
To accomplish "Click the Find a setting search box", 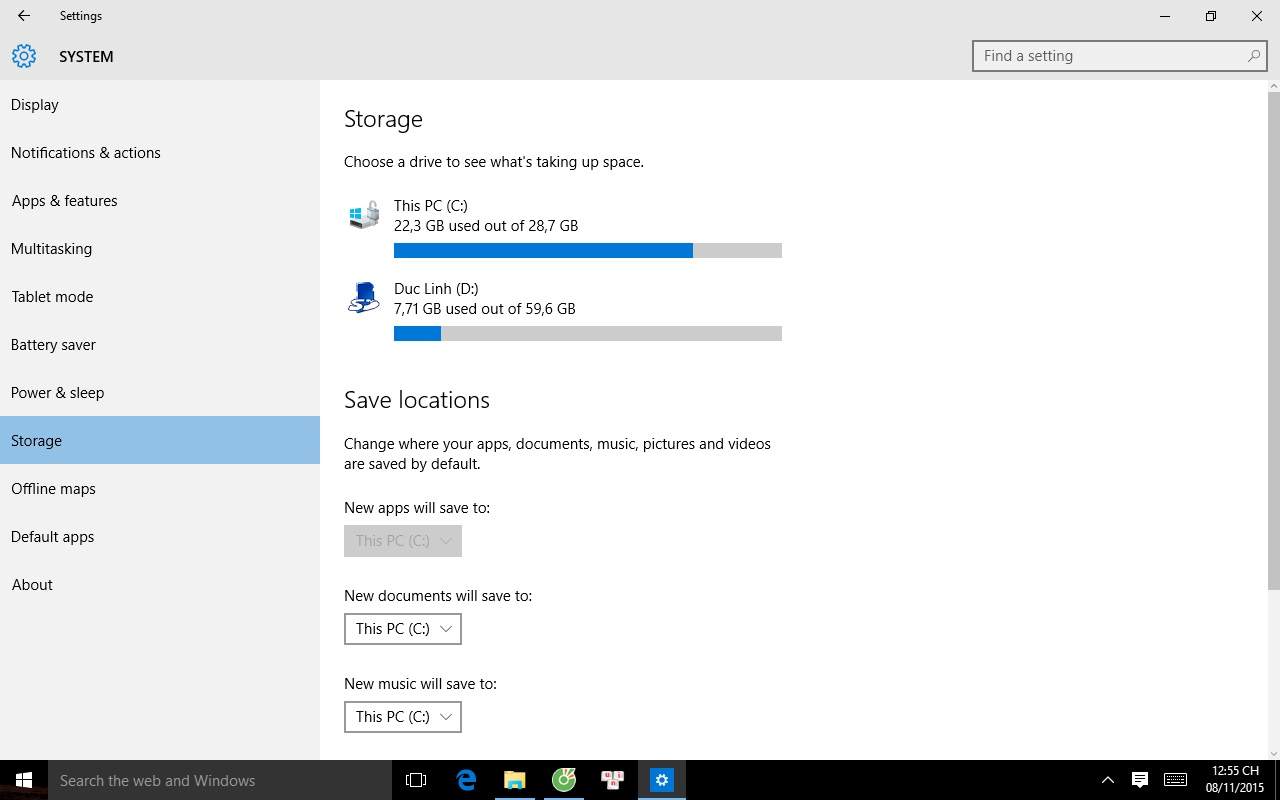I will (x=1119, y=56).
